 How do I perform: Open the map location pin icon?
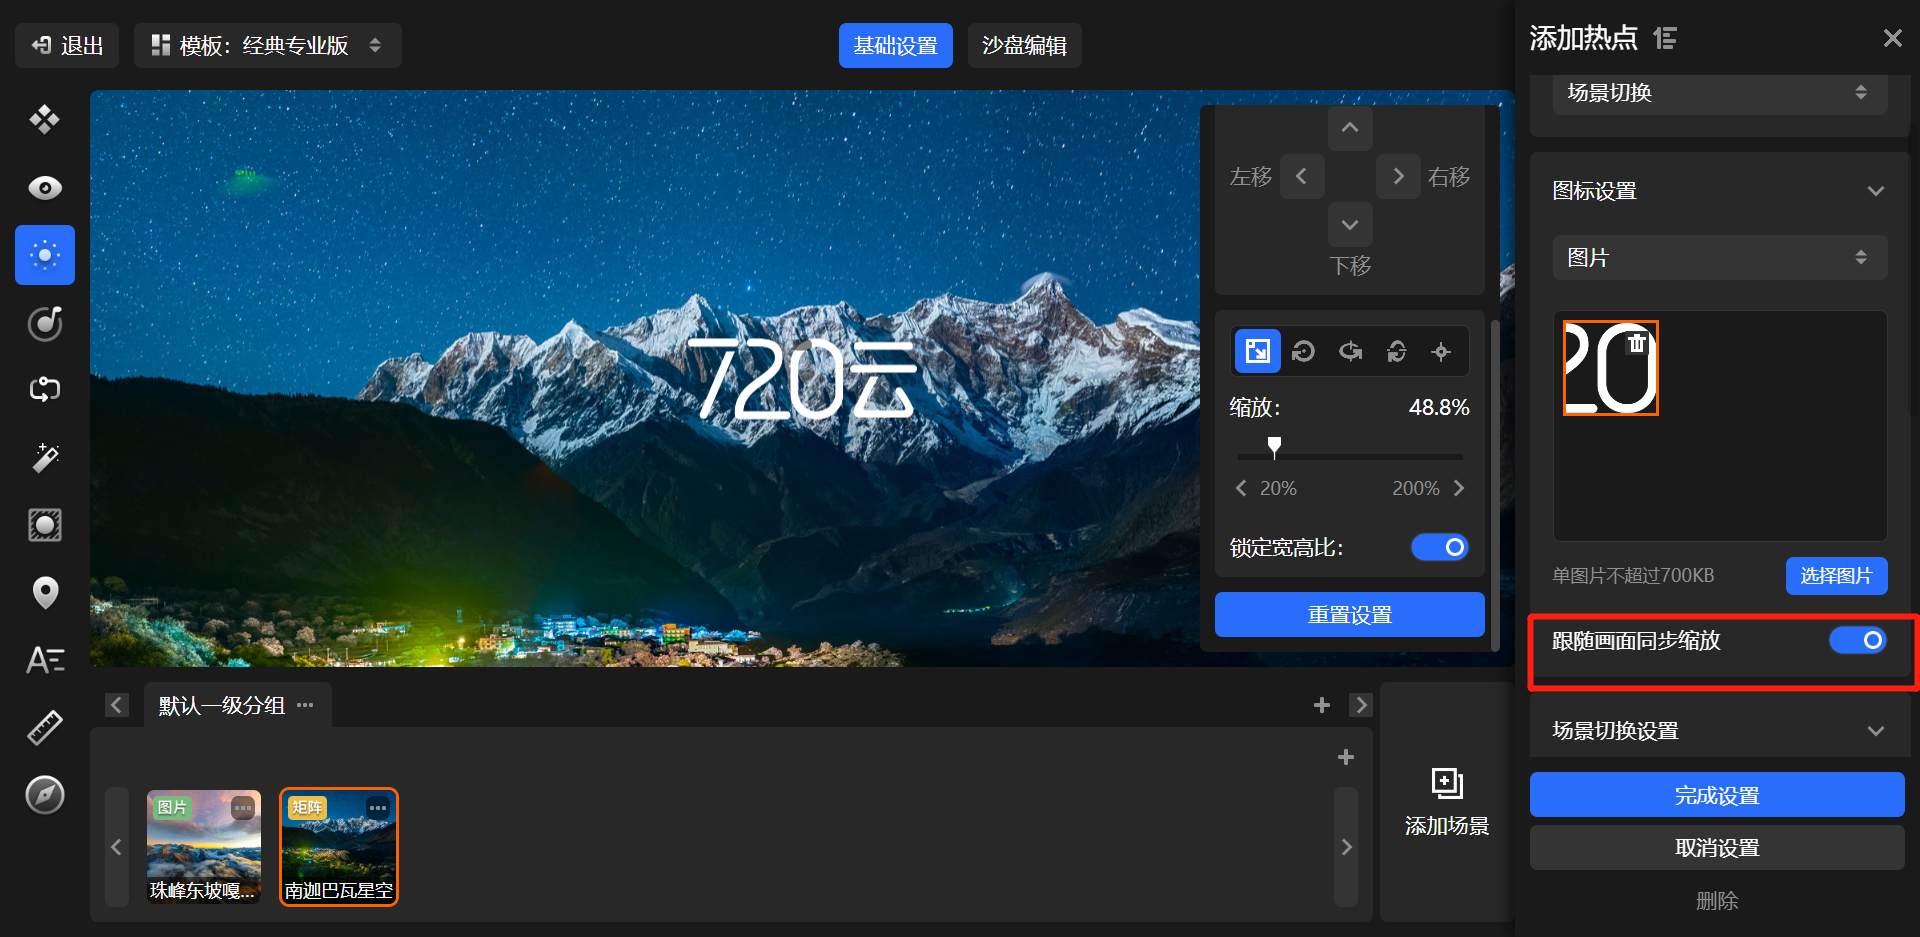(x=45, y=592)
